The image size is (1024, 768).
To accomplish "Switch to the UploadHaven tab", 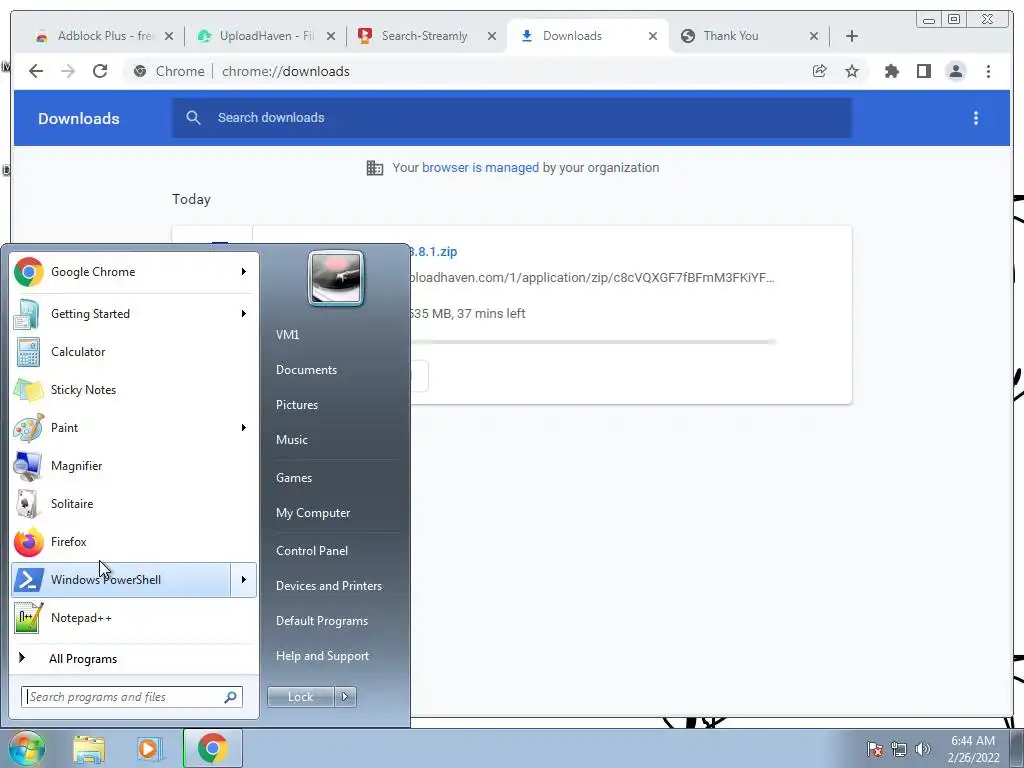I will tap(266, 36).
